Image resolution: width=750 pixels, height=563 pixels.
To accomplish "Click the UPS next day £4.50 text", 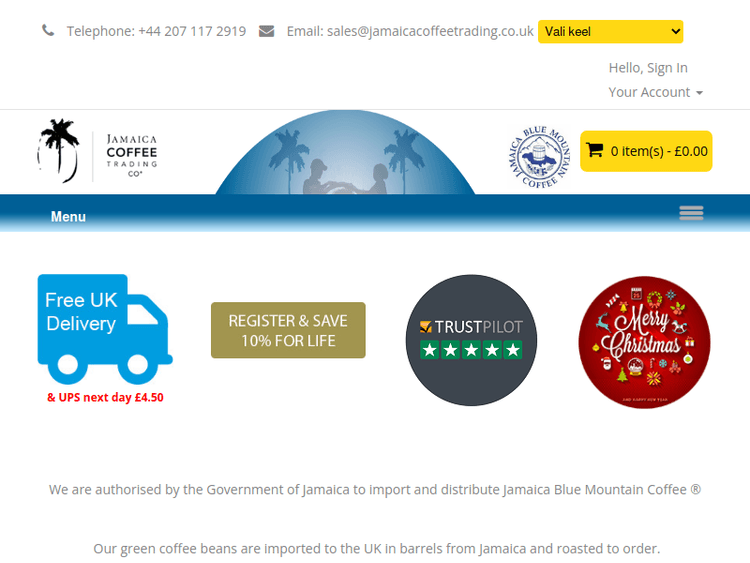I will [105, 397].
